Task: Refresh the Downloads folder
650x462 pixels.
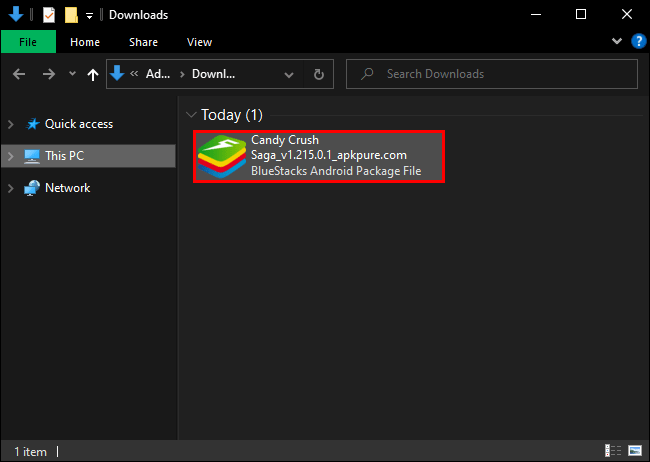Action: pos(319,74)
